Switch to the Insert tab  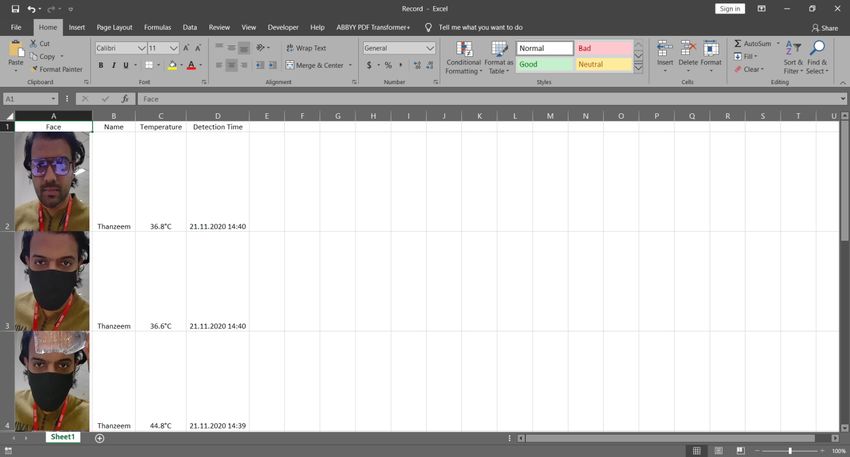click(76, 27)
